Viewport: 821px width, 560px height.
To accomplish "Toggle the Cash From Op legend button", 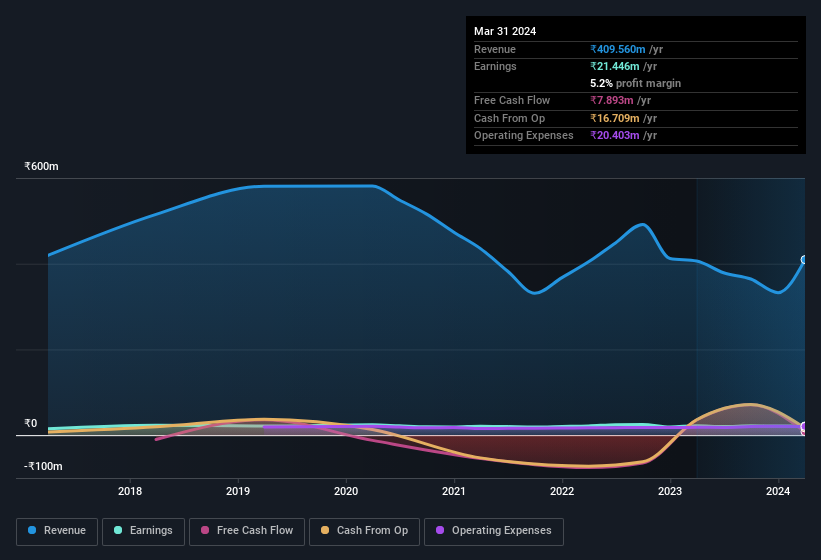I will click(364, 532).
